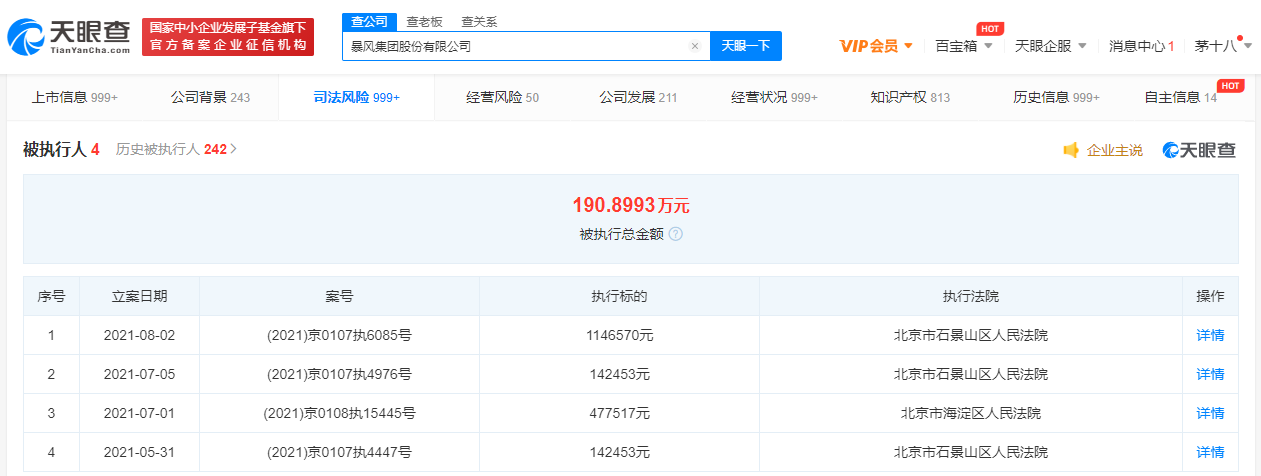The height and width of the screenshot is (476, 1261).
Task: Click the TianYanCha logo icon
Action: coord(28,37)
